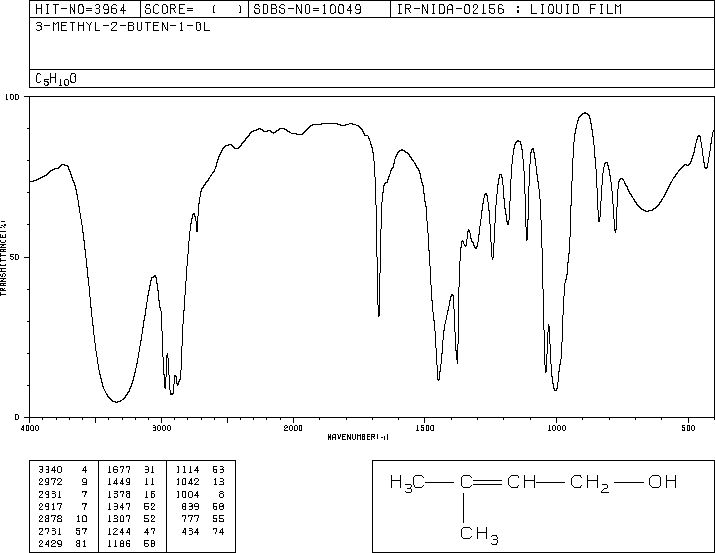Viewport: 715px width, 553px height.
Task: Select the 1677 entry in peak table
Action: (x=119, y=470)
